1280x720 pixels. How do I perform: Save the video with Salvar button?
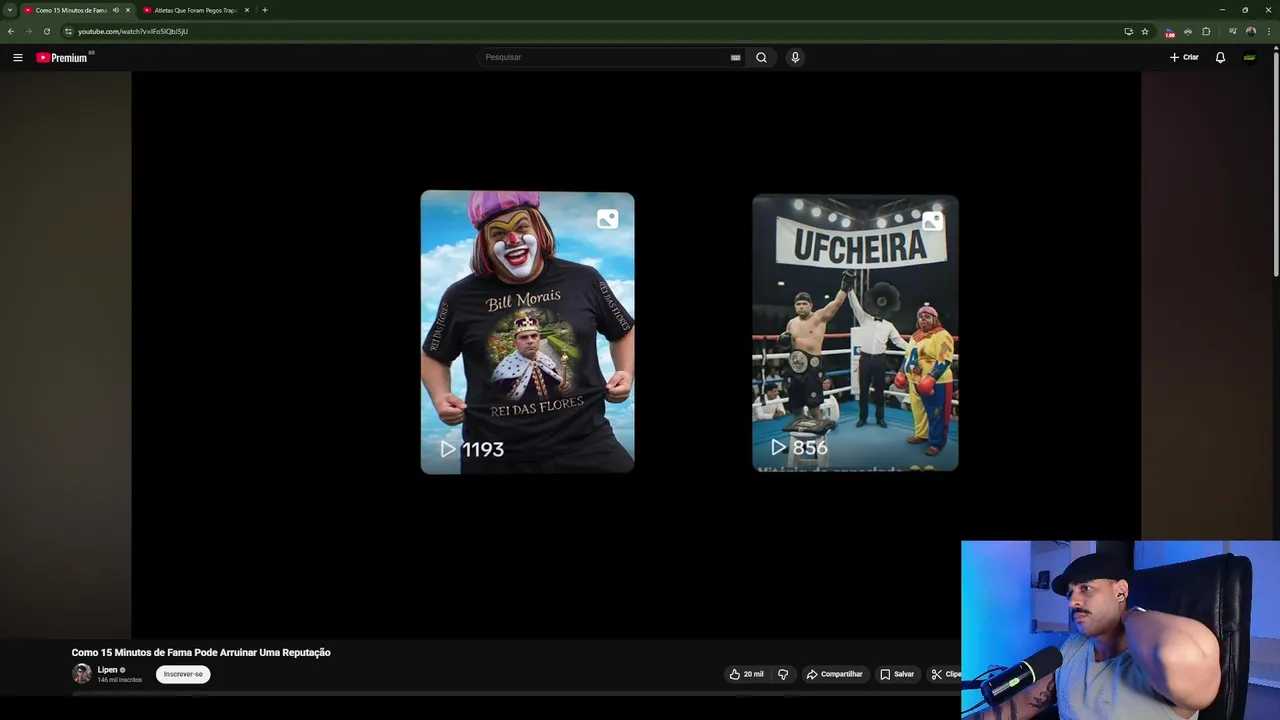pyautogui.click(x=897, y=674)
